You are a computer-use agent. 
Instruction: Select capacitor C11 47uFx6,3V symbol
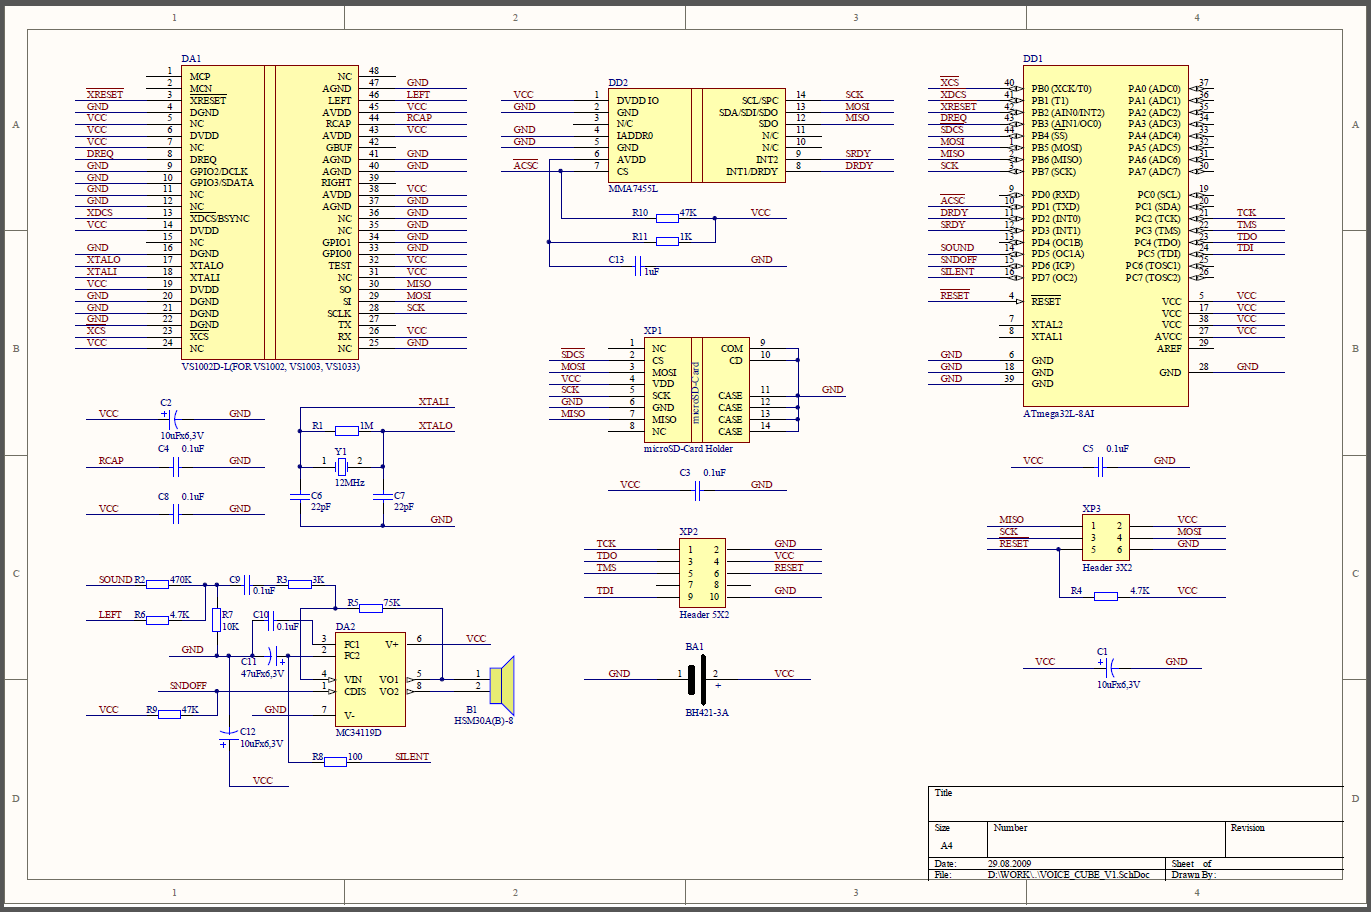click(x=275, y=656)
